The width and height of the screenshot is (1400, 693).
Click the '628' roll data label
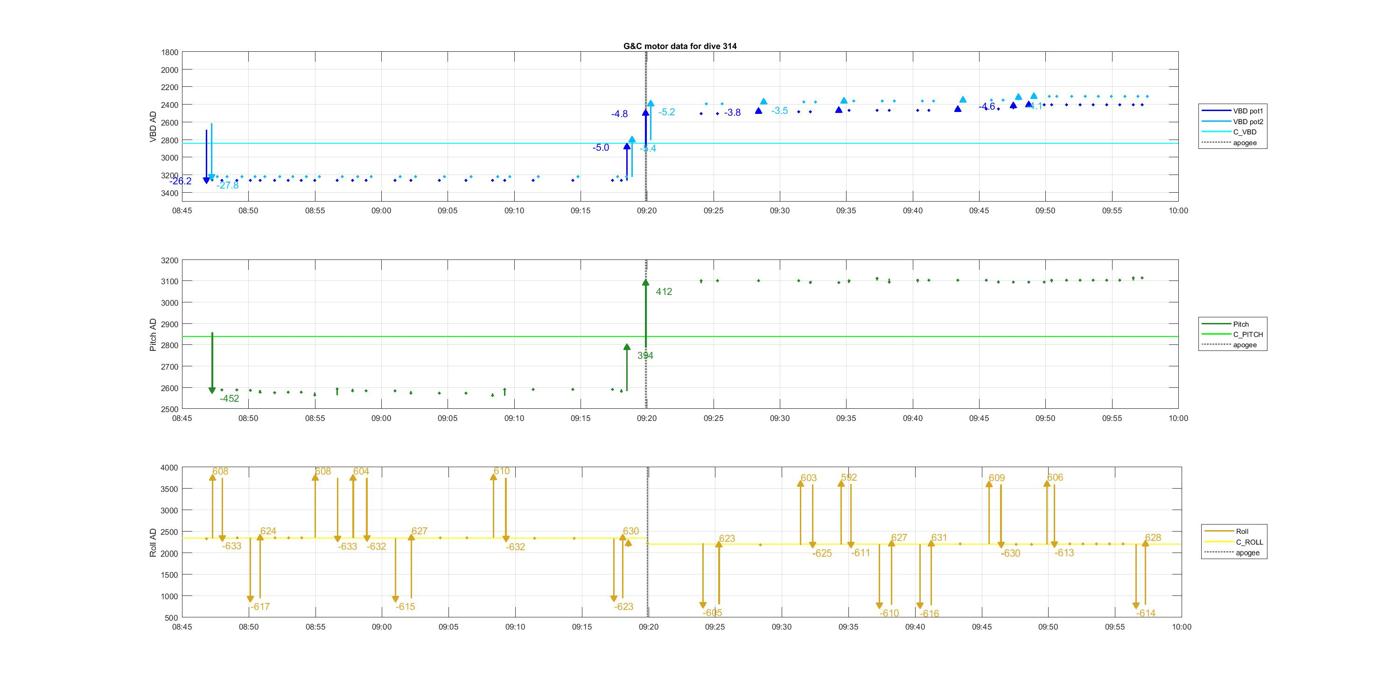click(1153, 538)
